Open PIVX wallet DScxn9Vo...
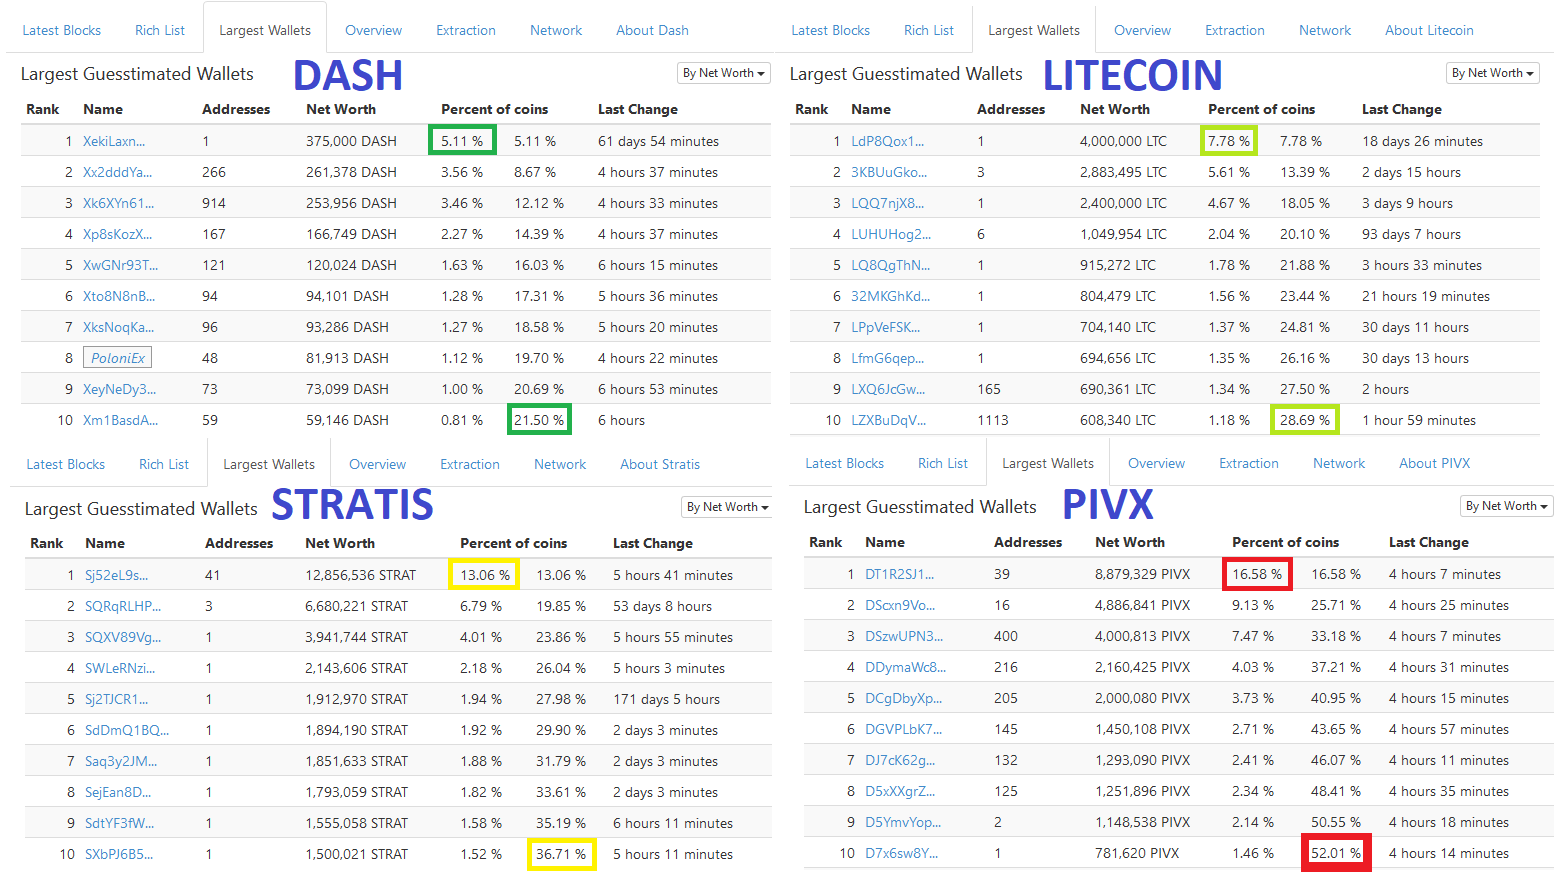 click(900, 605)
